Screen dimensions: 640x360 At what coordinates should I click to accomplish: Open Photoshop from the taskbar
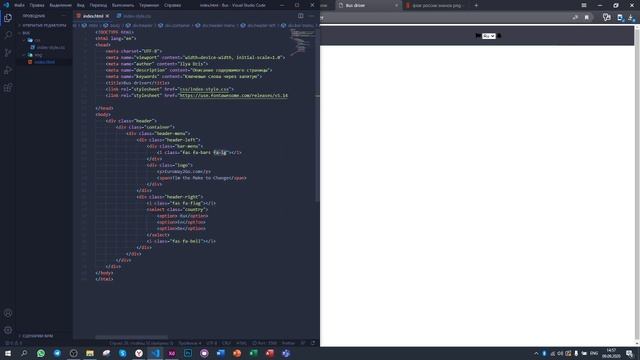pyautogui.click(x=188, y=353)
